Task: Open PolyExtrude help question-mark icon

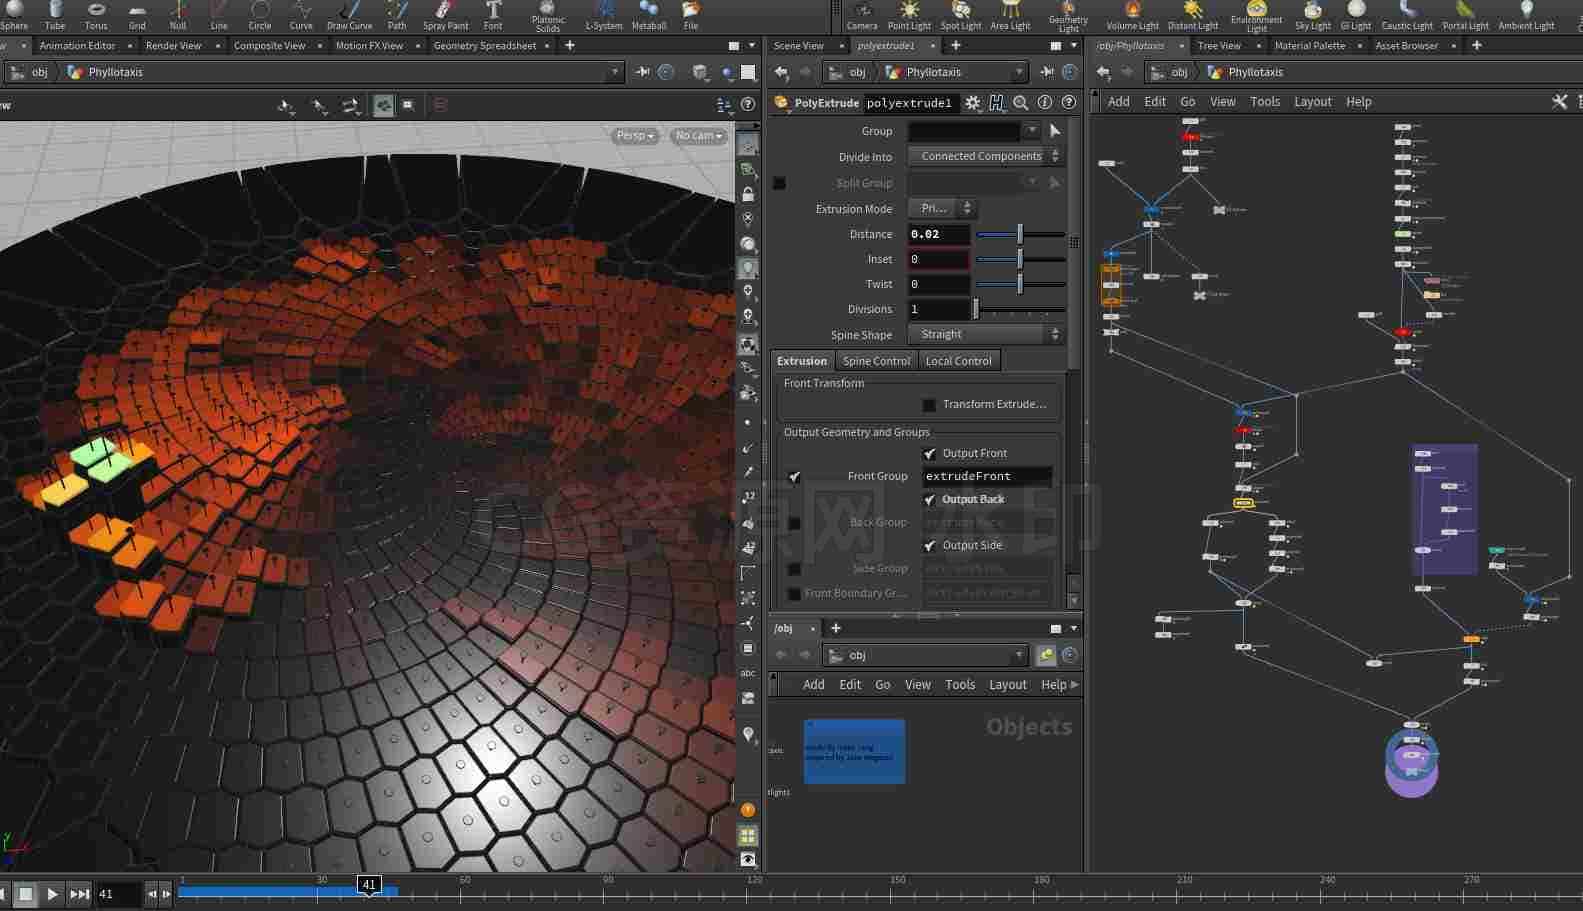Action: (1069, 102)
